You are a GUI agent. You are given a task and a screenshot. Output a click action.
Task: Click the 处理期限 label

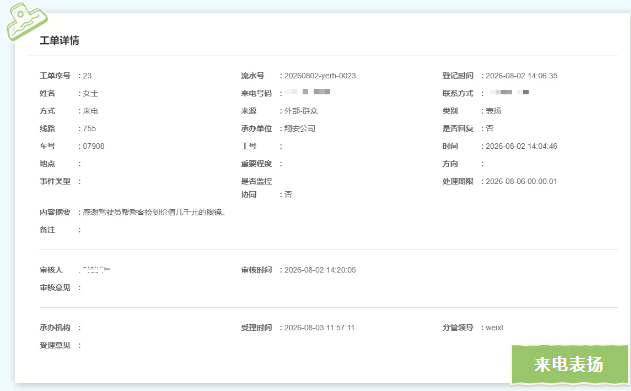pyautogui.click(x=458, y=181)
